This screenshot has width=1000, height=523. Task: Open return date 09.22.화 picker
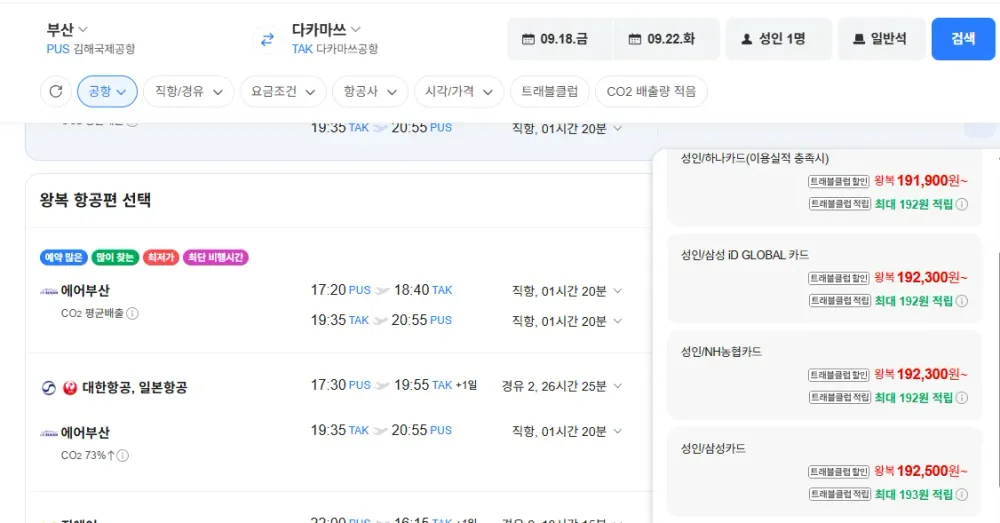point(666,39)
